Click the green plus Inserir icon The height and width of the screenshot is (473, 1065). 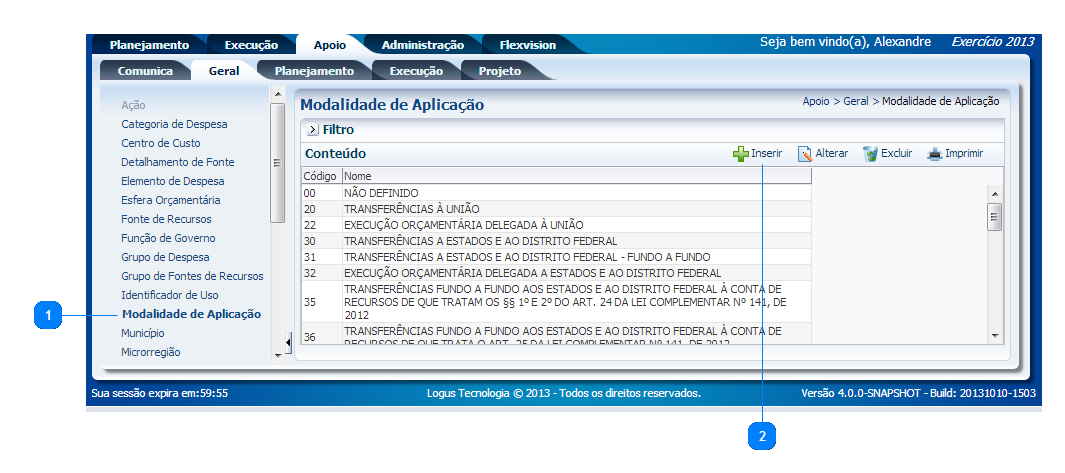click(740, 154)
